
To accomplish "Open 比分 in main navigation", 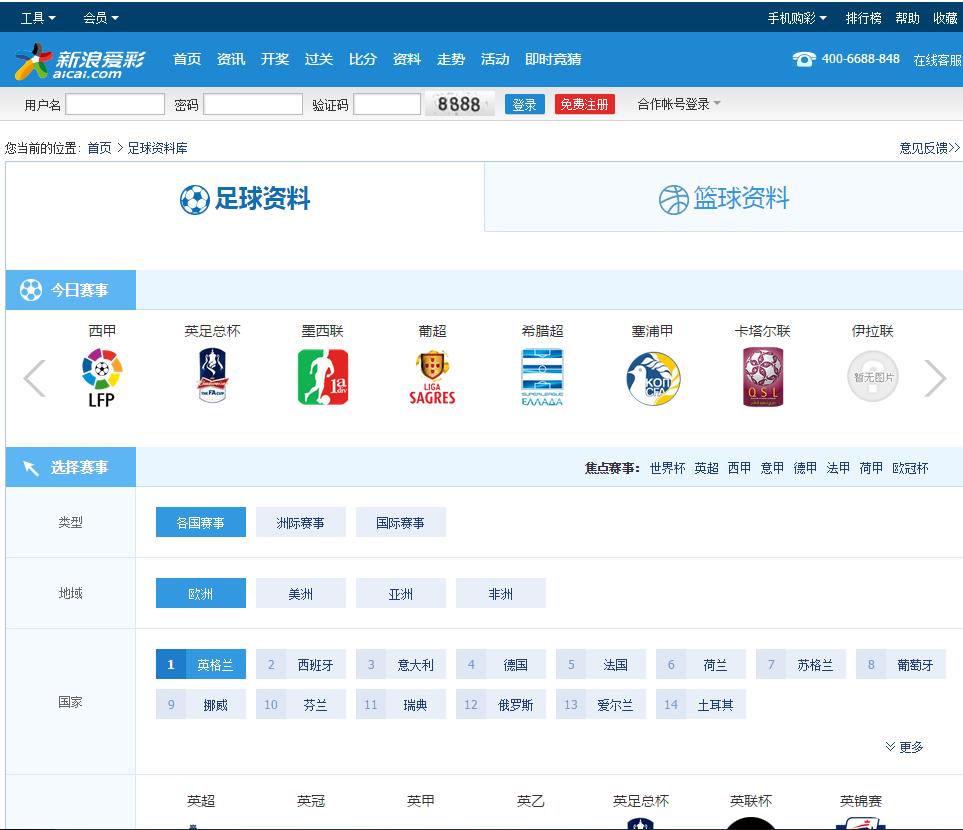I will 362,59.
